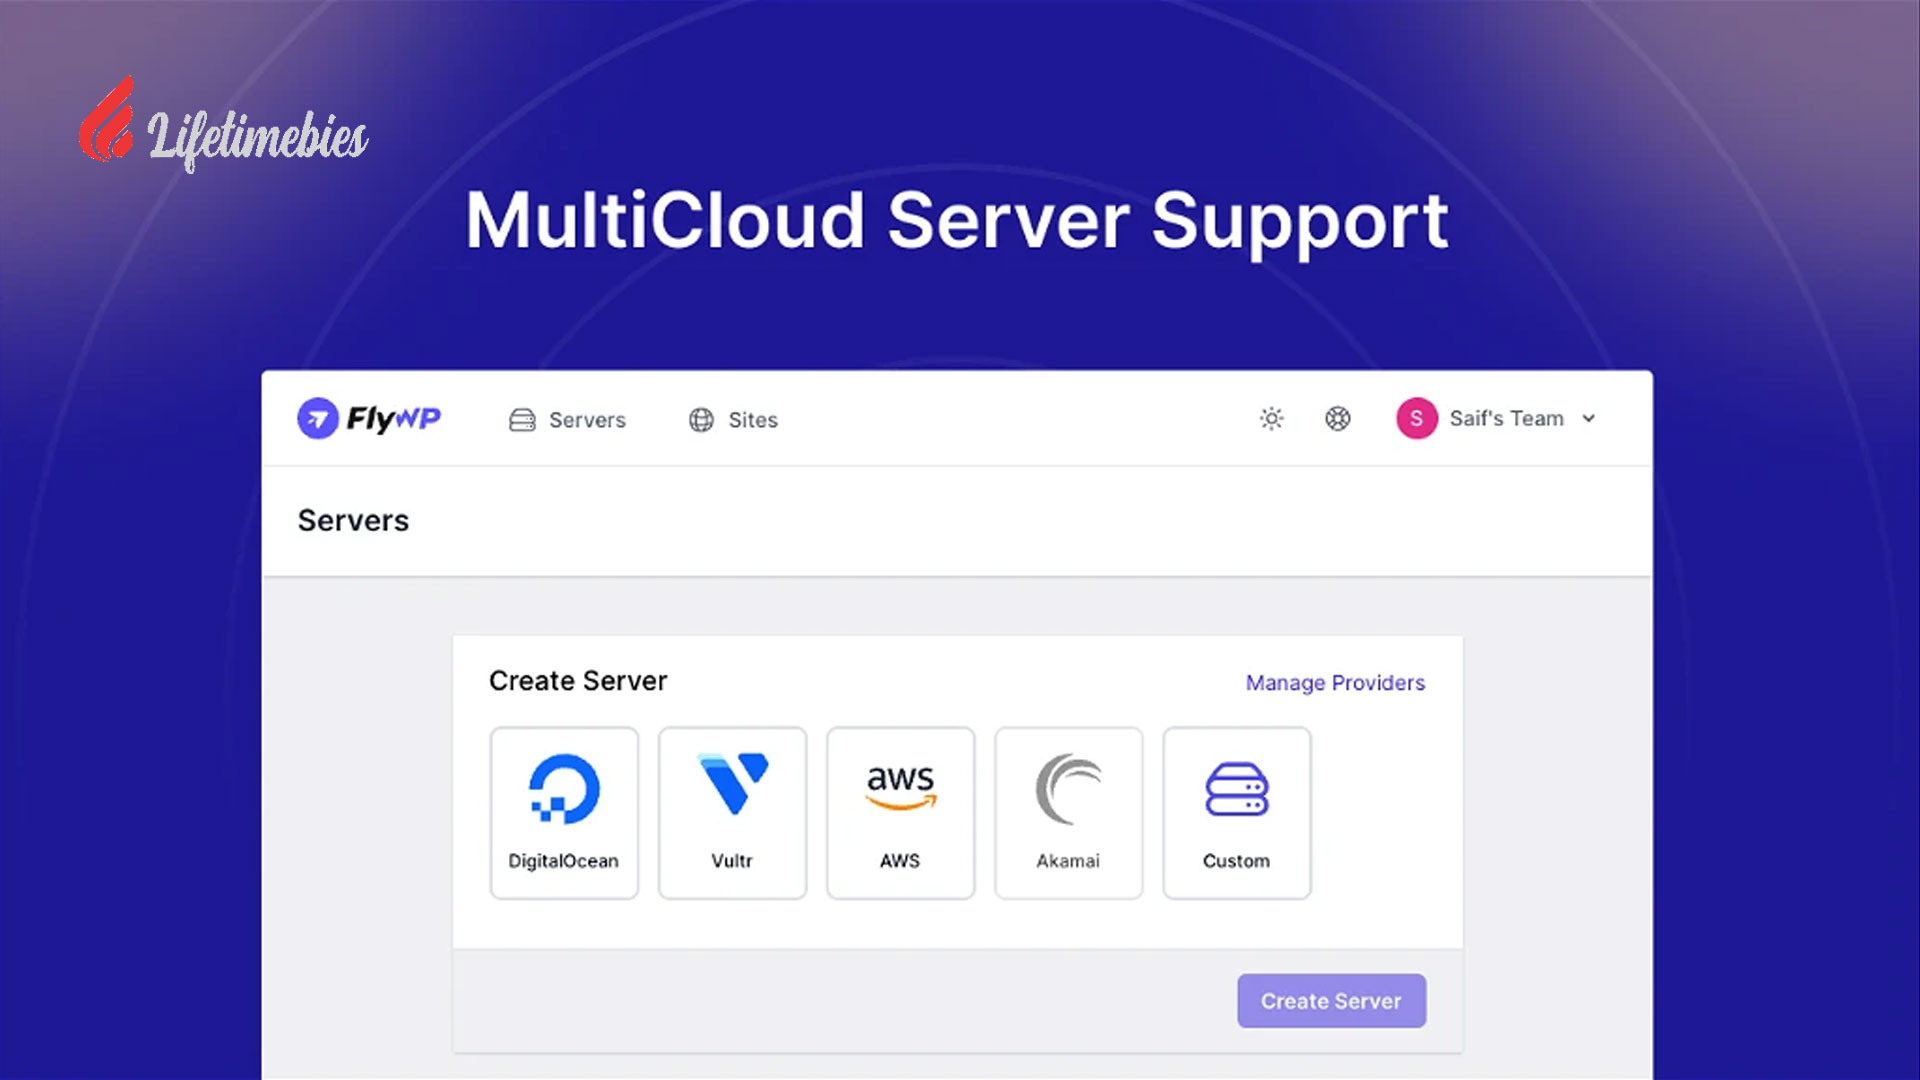Image resolution: width=1920 pixels, height=1080 pixels.
Task: Click the Servers page heading
Action: pyautogui.click(x=353, y=521)
